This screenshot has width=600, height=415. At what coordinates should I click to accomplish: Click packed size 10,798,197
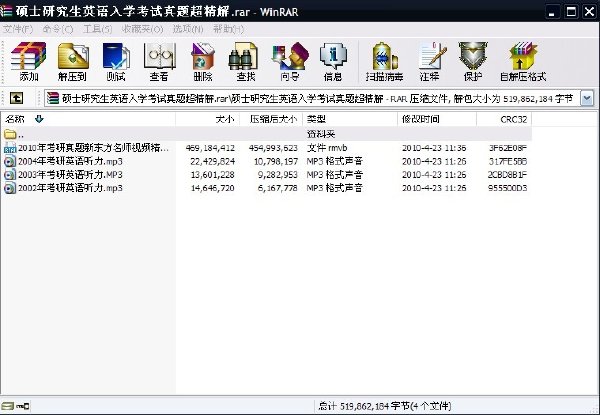[276, 161]
